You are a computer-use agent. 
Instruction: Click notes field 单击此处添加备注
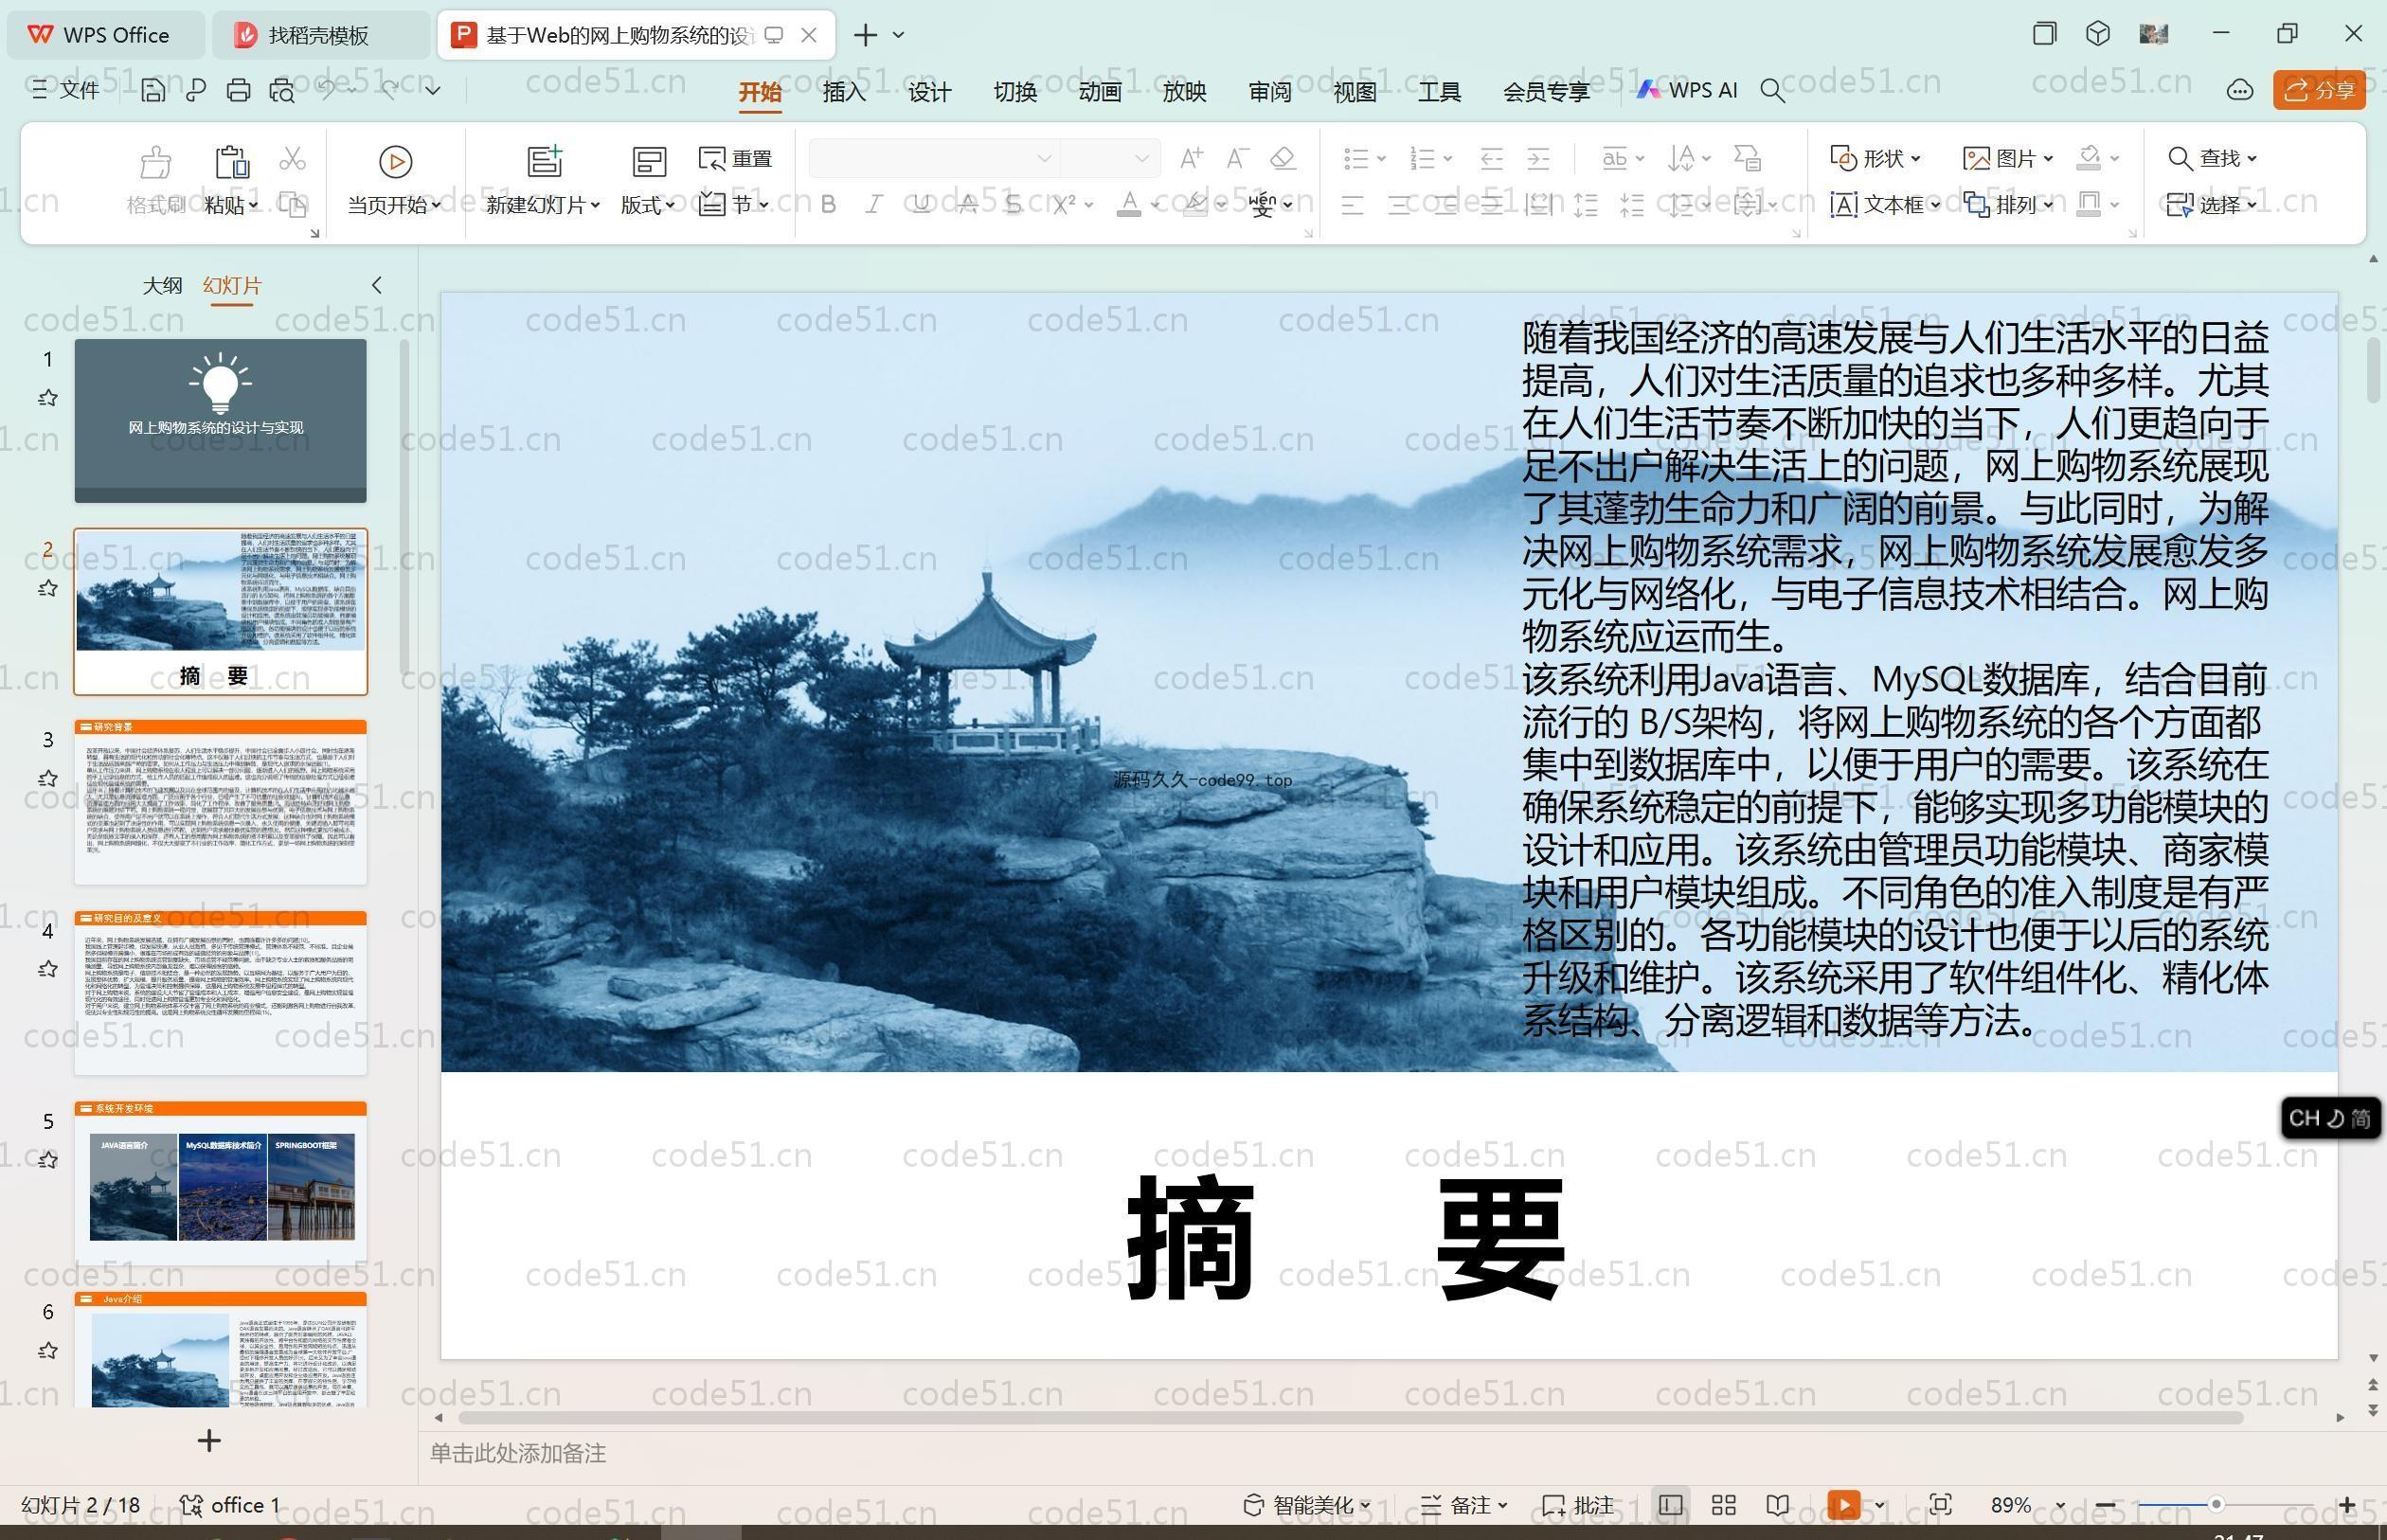(x=518, y=1453)
